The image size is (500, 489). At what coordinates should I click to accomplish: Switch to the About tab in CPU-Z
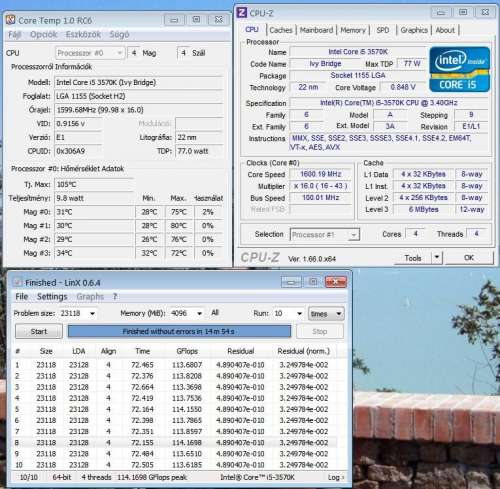tap(445, 30)
